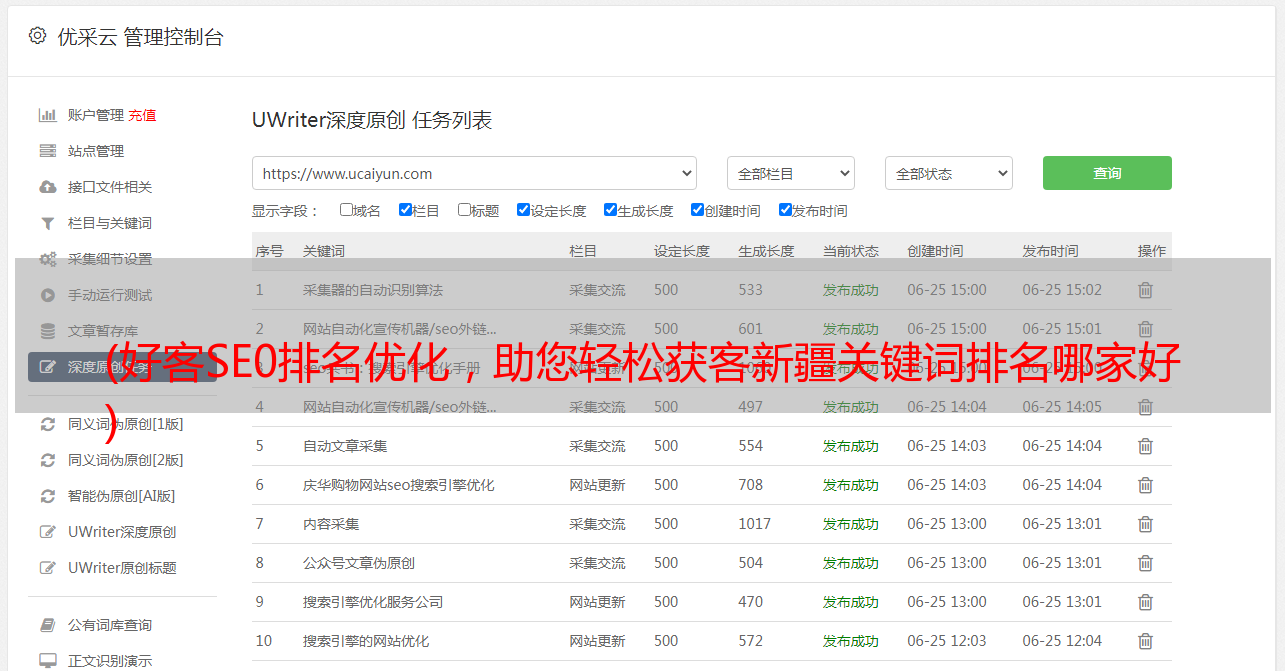Screen dimensions: 1285x671
Task: Click the funnel icon for 栏目与关键词
Action: click(47, 223)
